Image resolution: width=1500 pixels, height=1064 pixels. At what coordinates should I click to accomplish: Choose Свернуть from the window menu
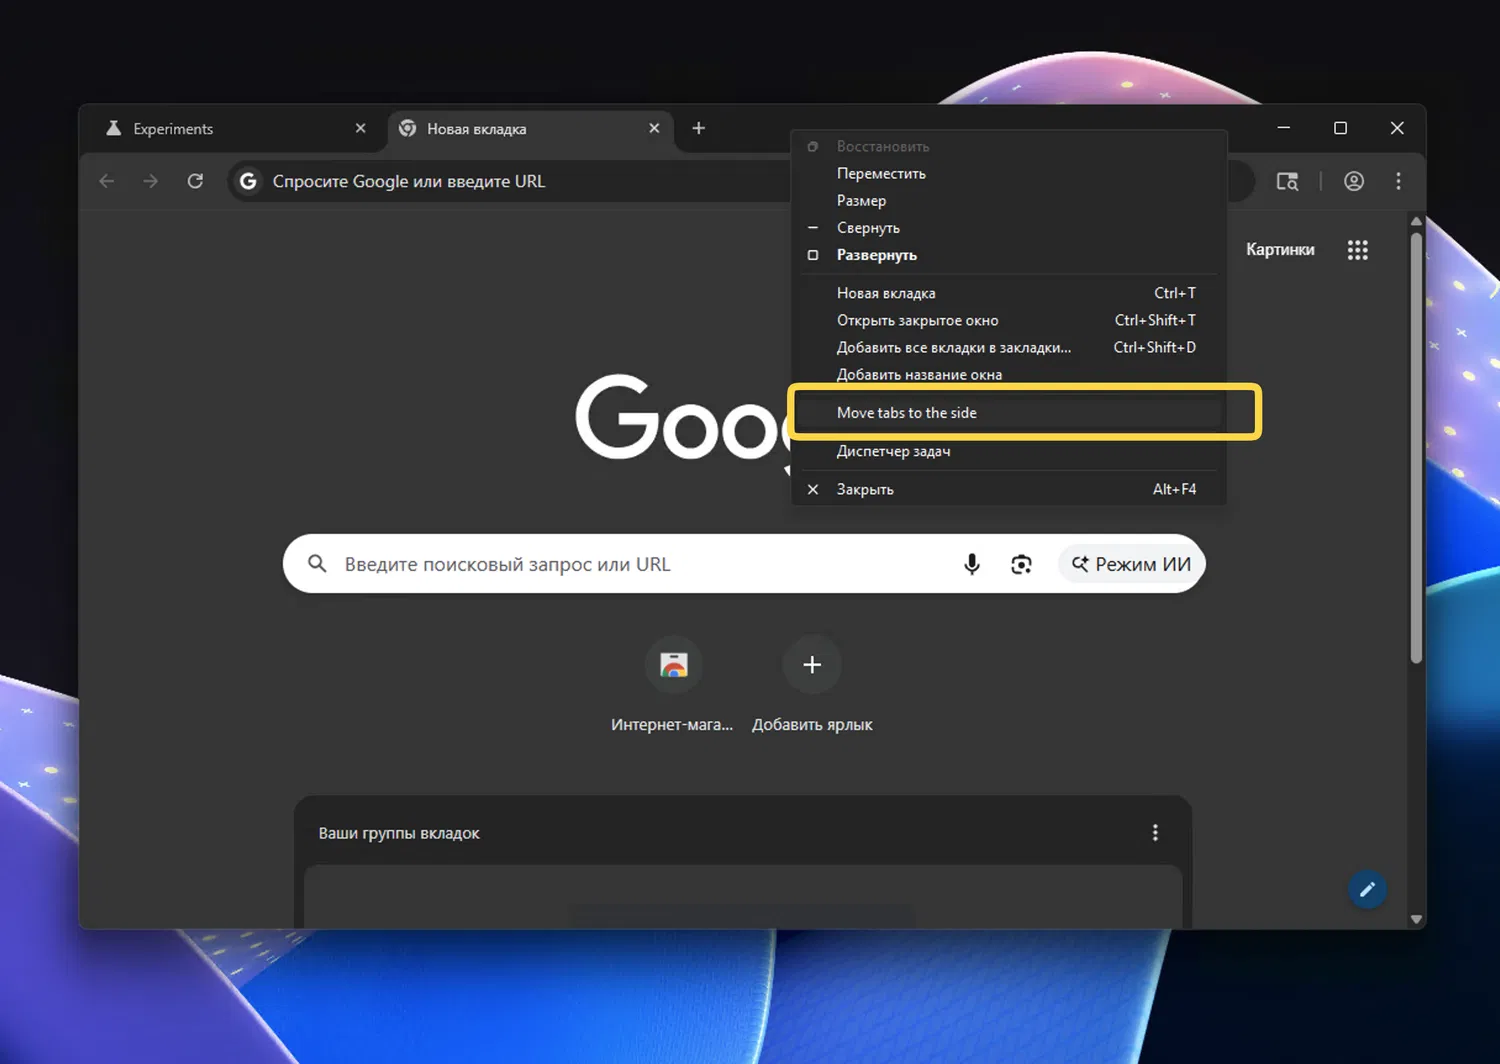(1008, 227)
